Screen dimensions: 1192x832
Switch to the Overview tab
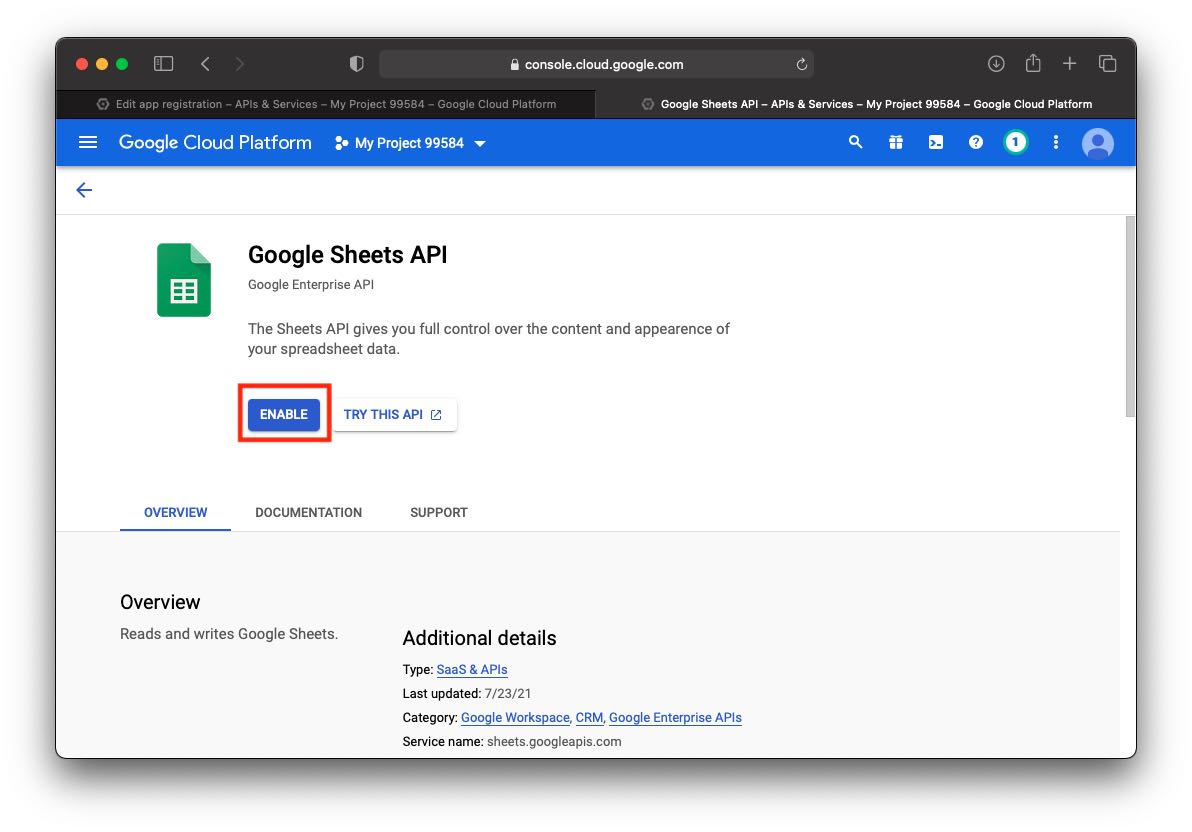(176, 513)
